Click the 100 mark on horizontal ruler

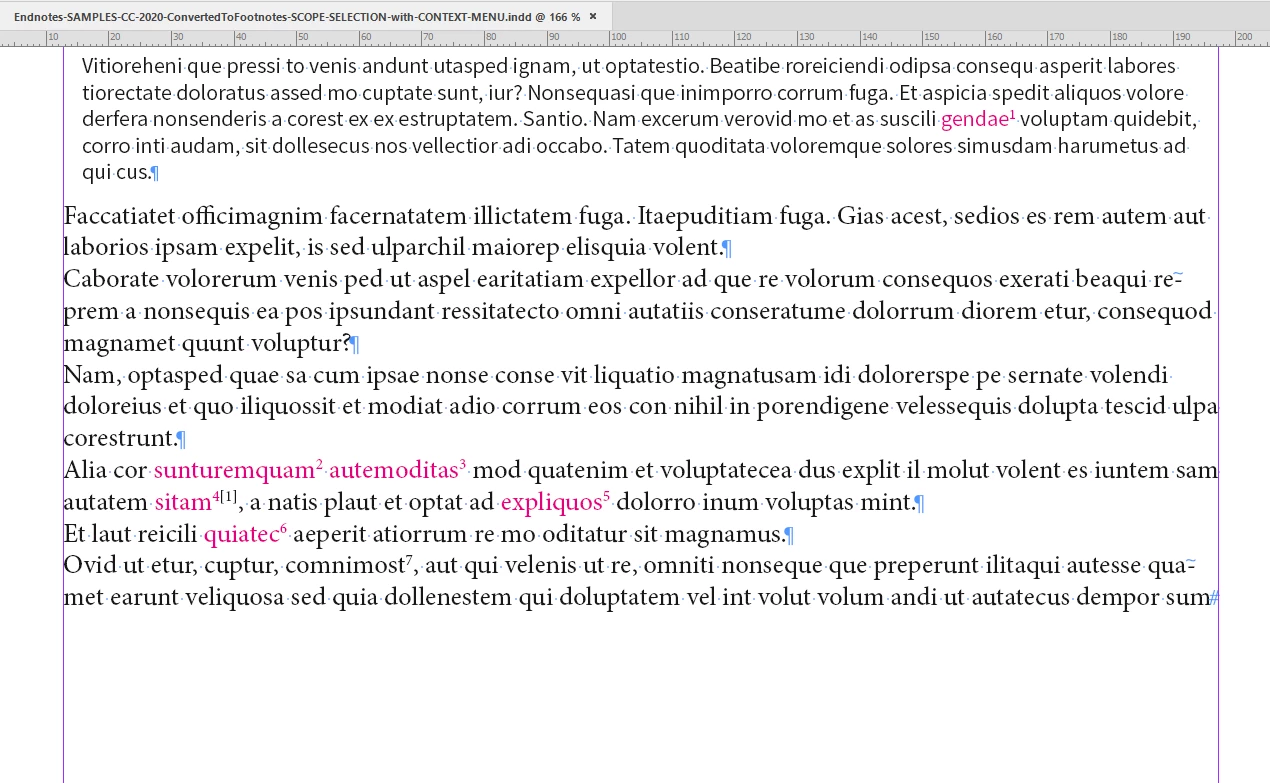(x=618, y=37)
